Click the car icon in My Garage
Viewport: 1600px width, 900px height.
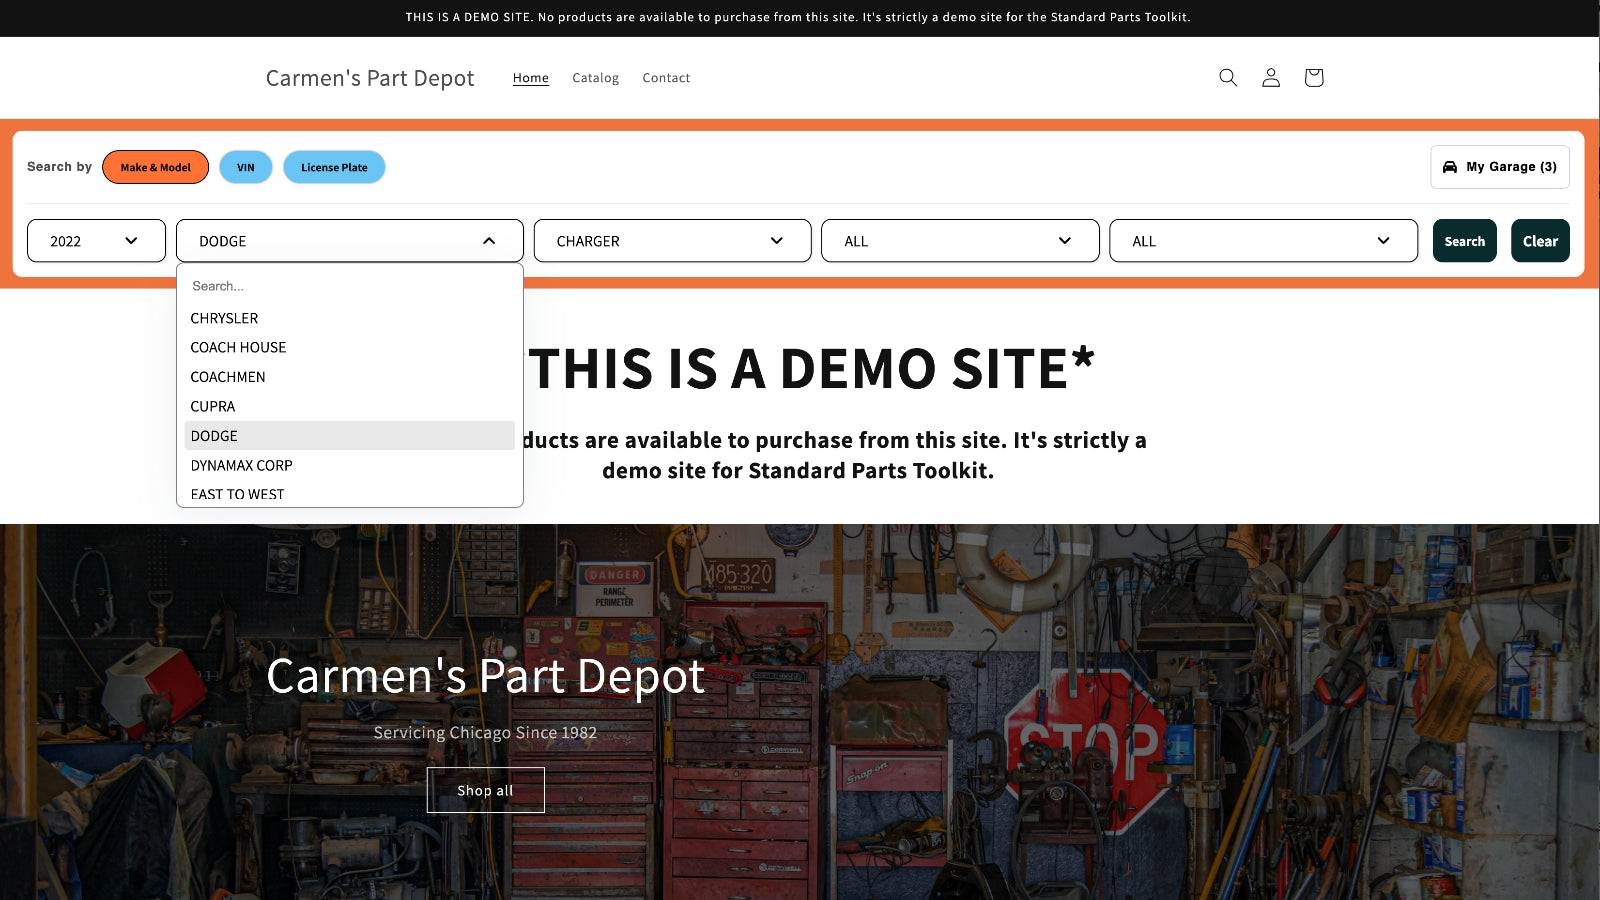tap(1450, 167)
